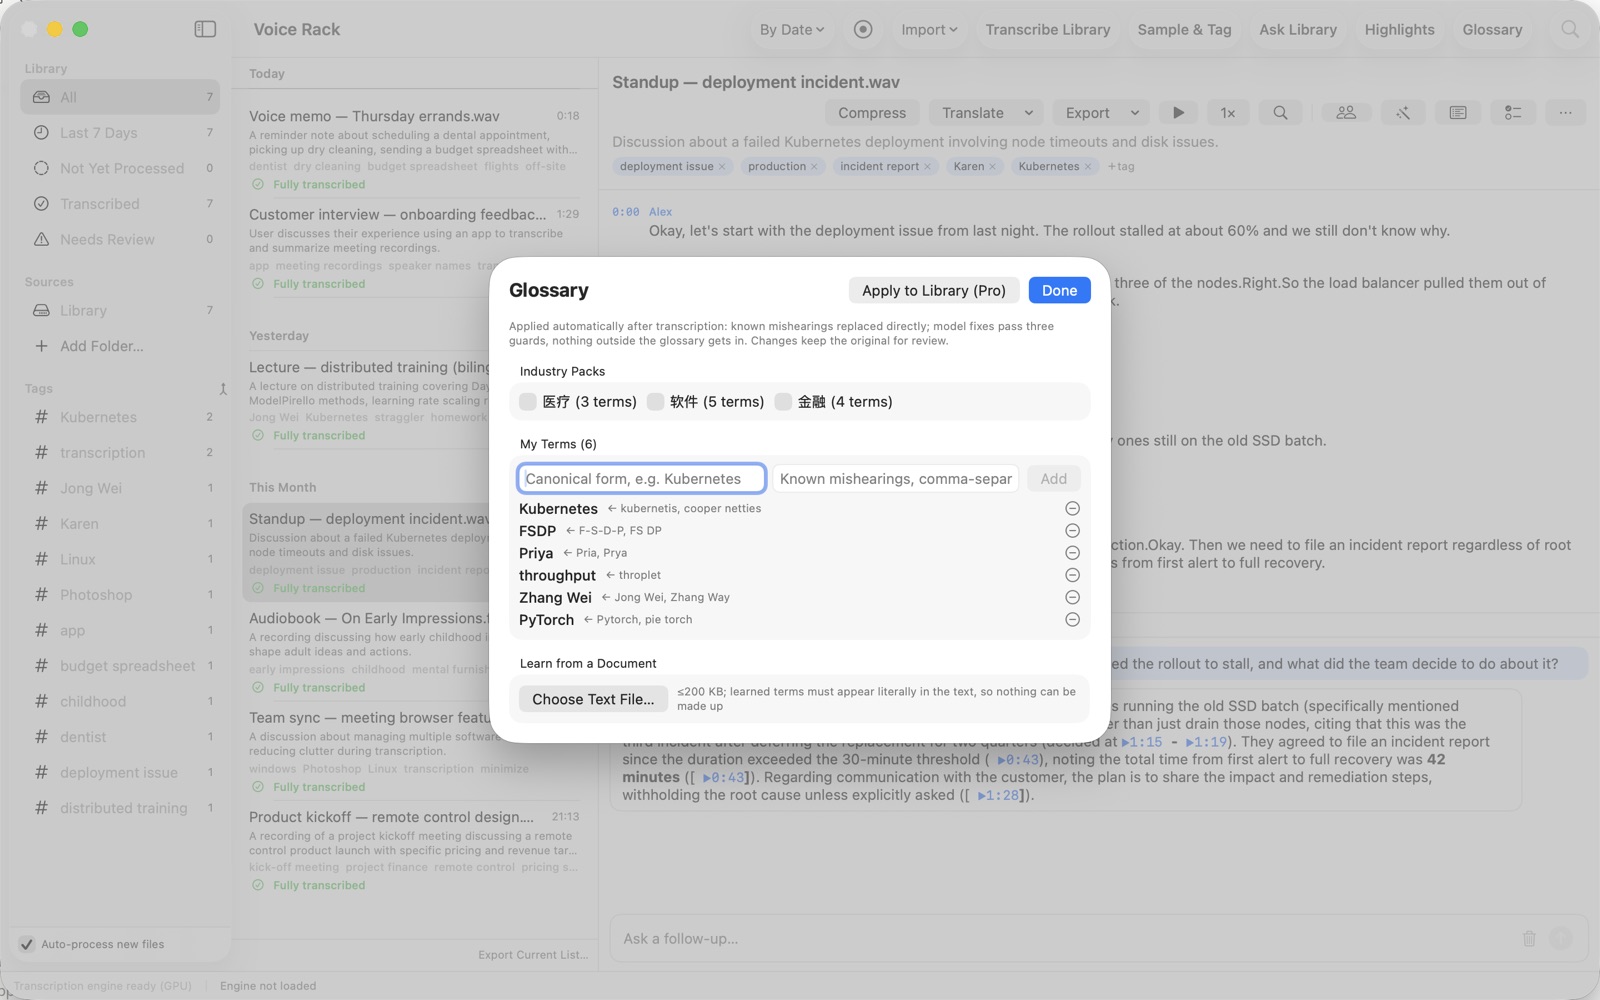Image resolution: width=1600 pixels, height=1000 pixels.
Task: Click Done in Glossary dialog
Action: coord(1059,290)
